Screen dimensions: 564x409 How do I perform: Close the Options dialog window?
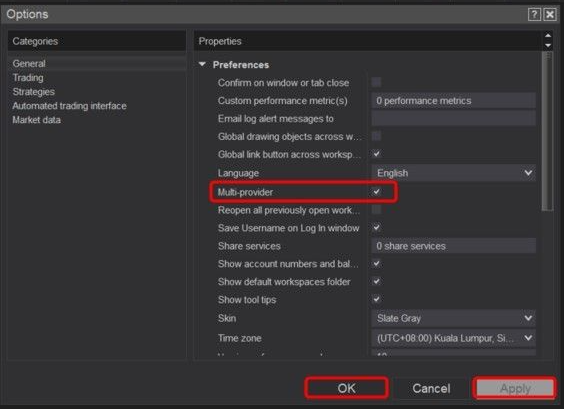pos(550,14)
